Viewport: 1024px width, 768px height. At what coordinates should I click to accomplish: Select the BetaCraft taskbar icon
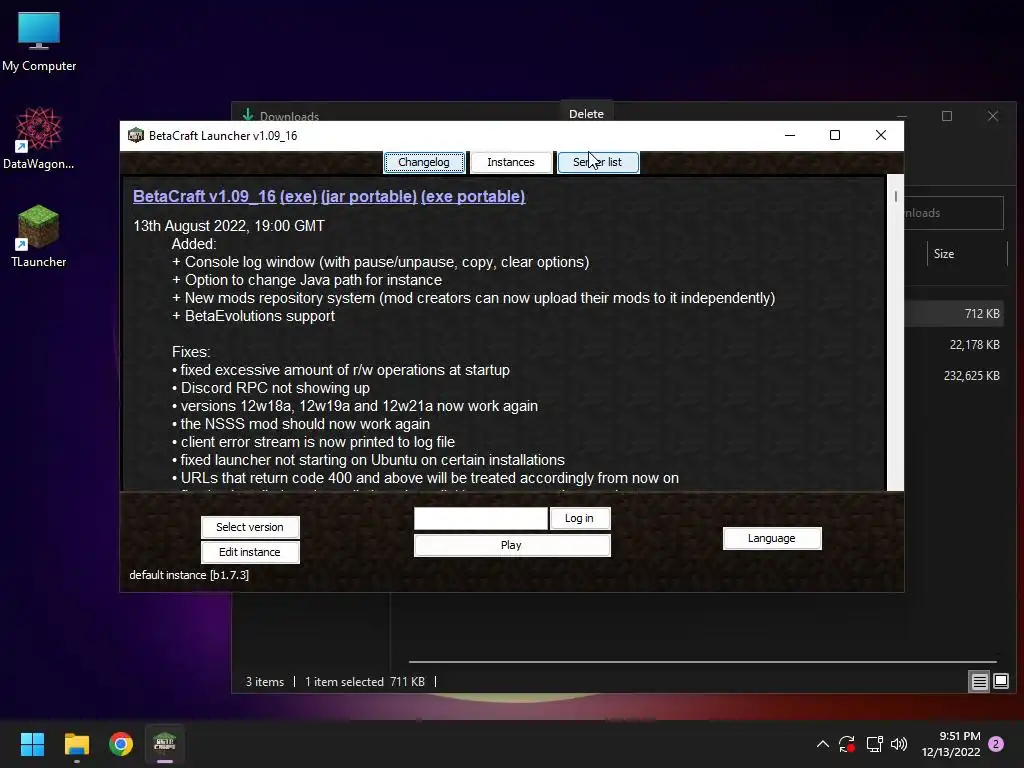[x=165, y=744]
